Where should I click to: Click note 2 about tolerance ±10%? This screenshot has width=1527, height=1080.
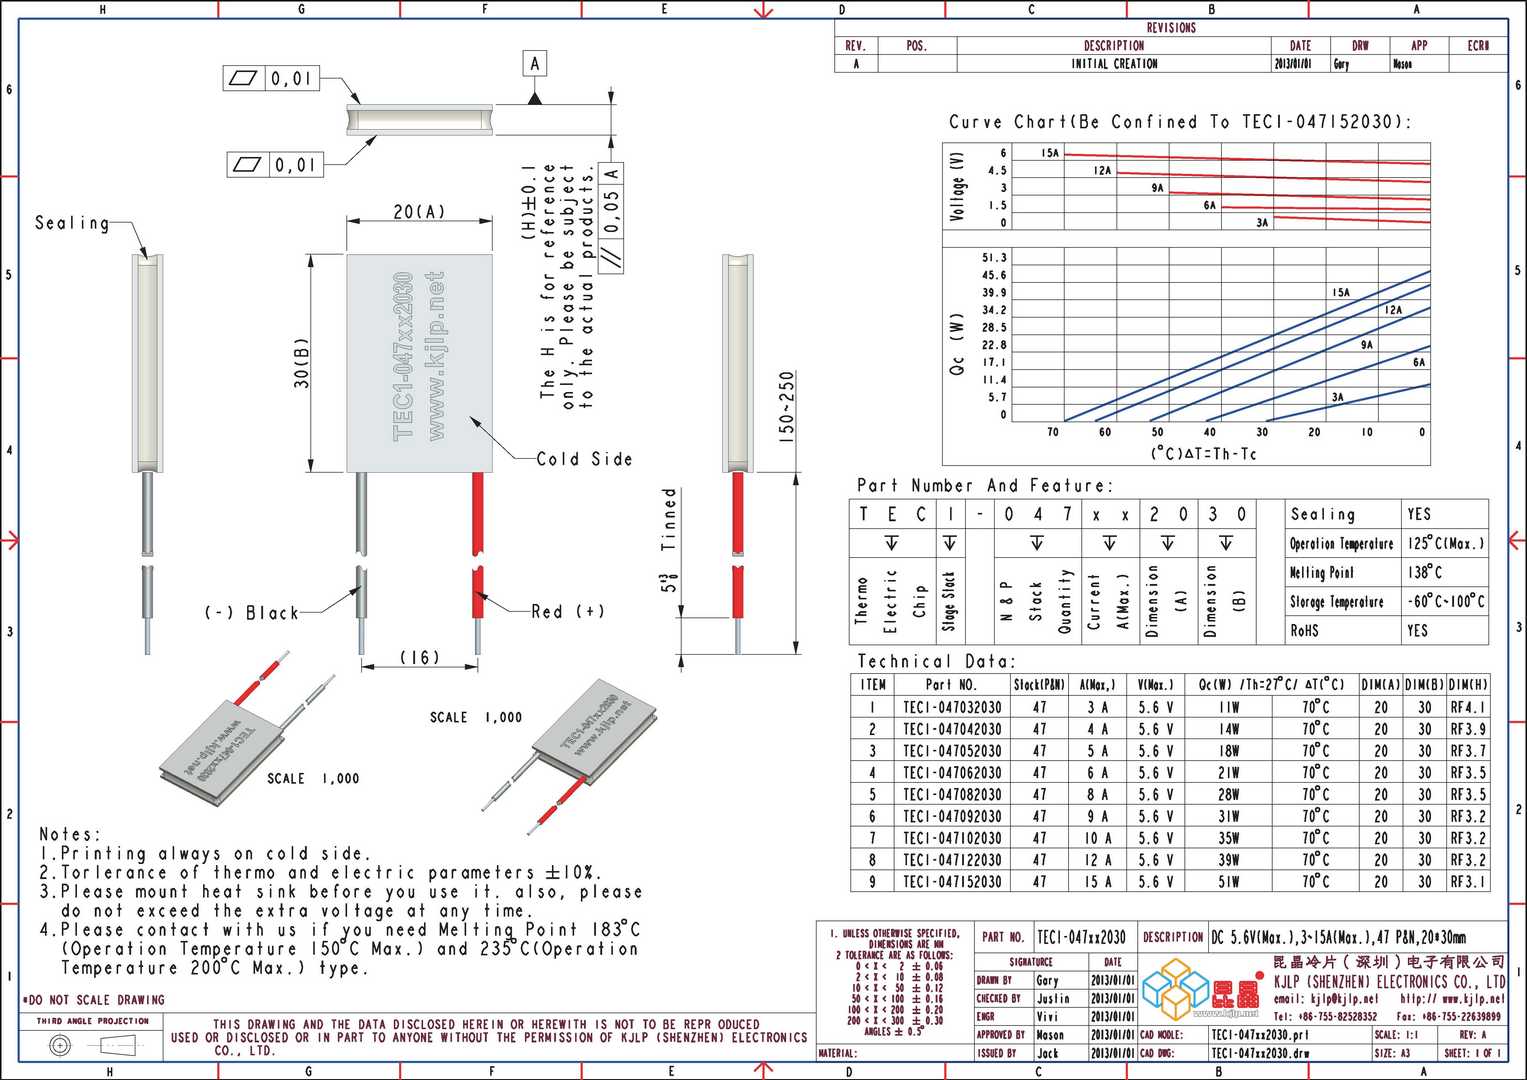(320, 872)
